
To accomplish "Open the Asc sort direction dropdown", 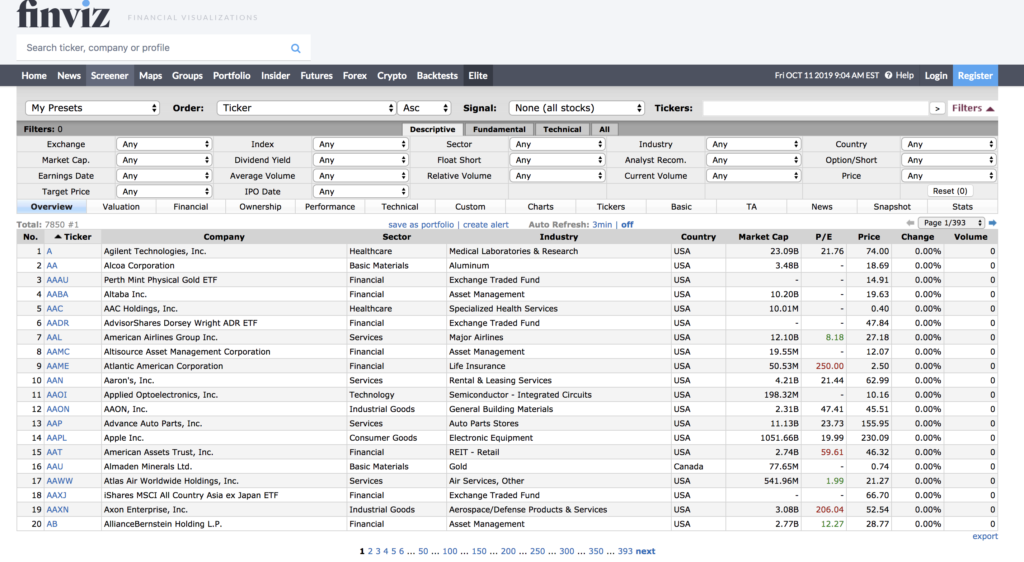I will click(x=424, y=108).
